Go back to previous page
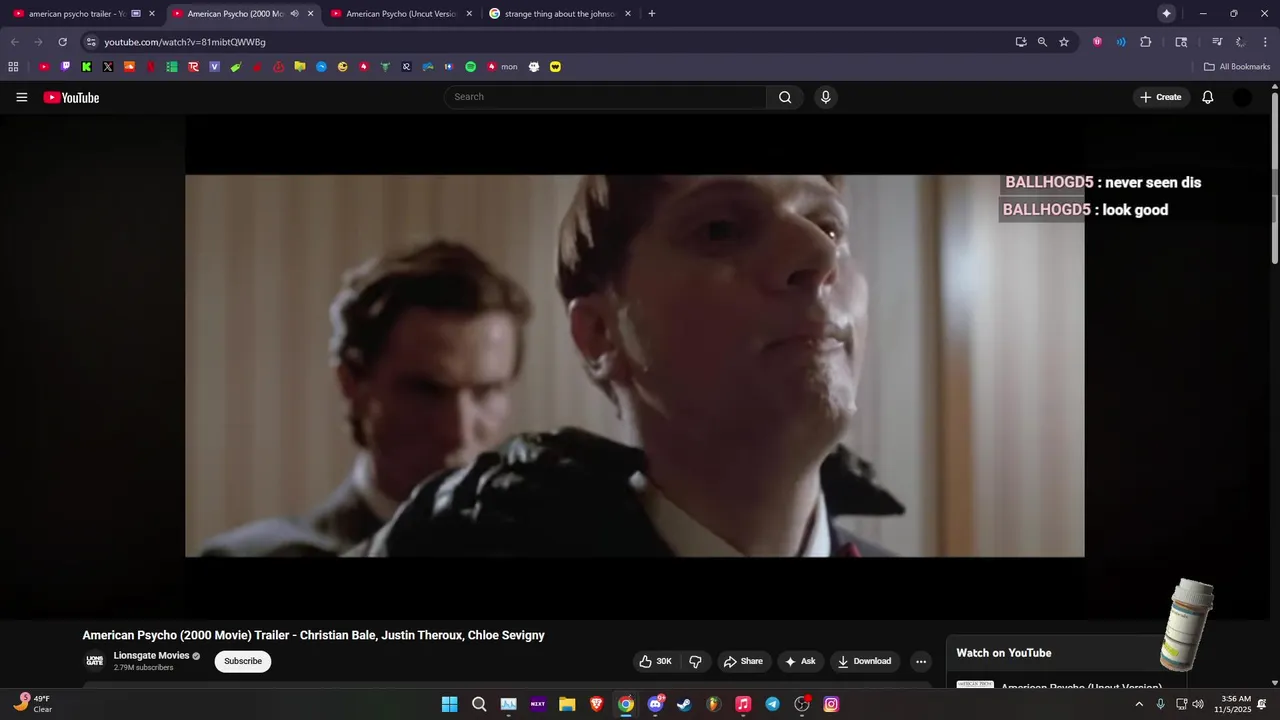 [14, 42]
